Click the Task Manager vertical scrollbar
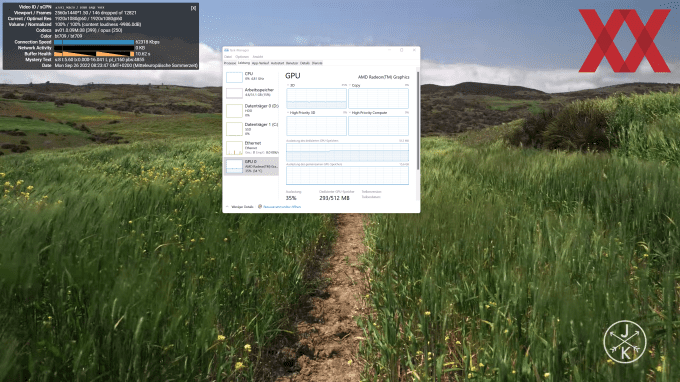The width and height of the screenshot is (680, 382). click(x=418, y=121)
